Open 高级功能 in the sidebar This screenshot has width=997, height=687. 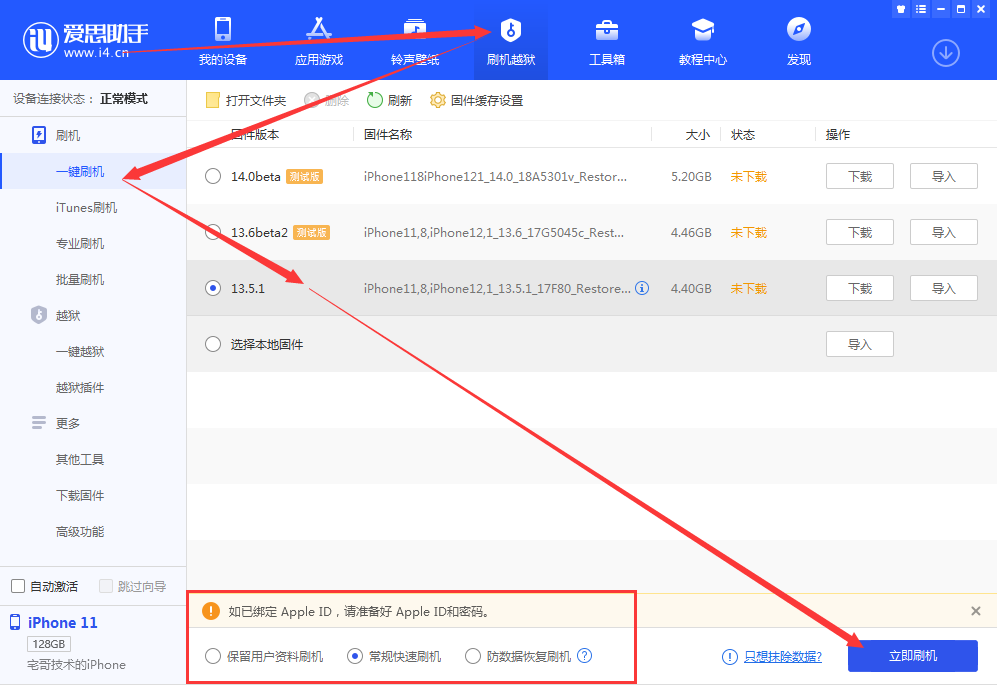[80, 531]
